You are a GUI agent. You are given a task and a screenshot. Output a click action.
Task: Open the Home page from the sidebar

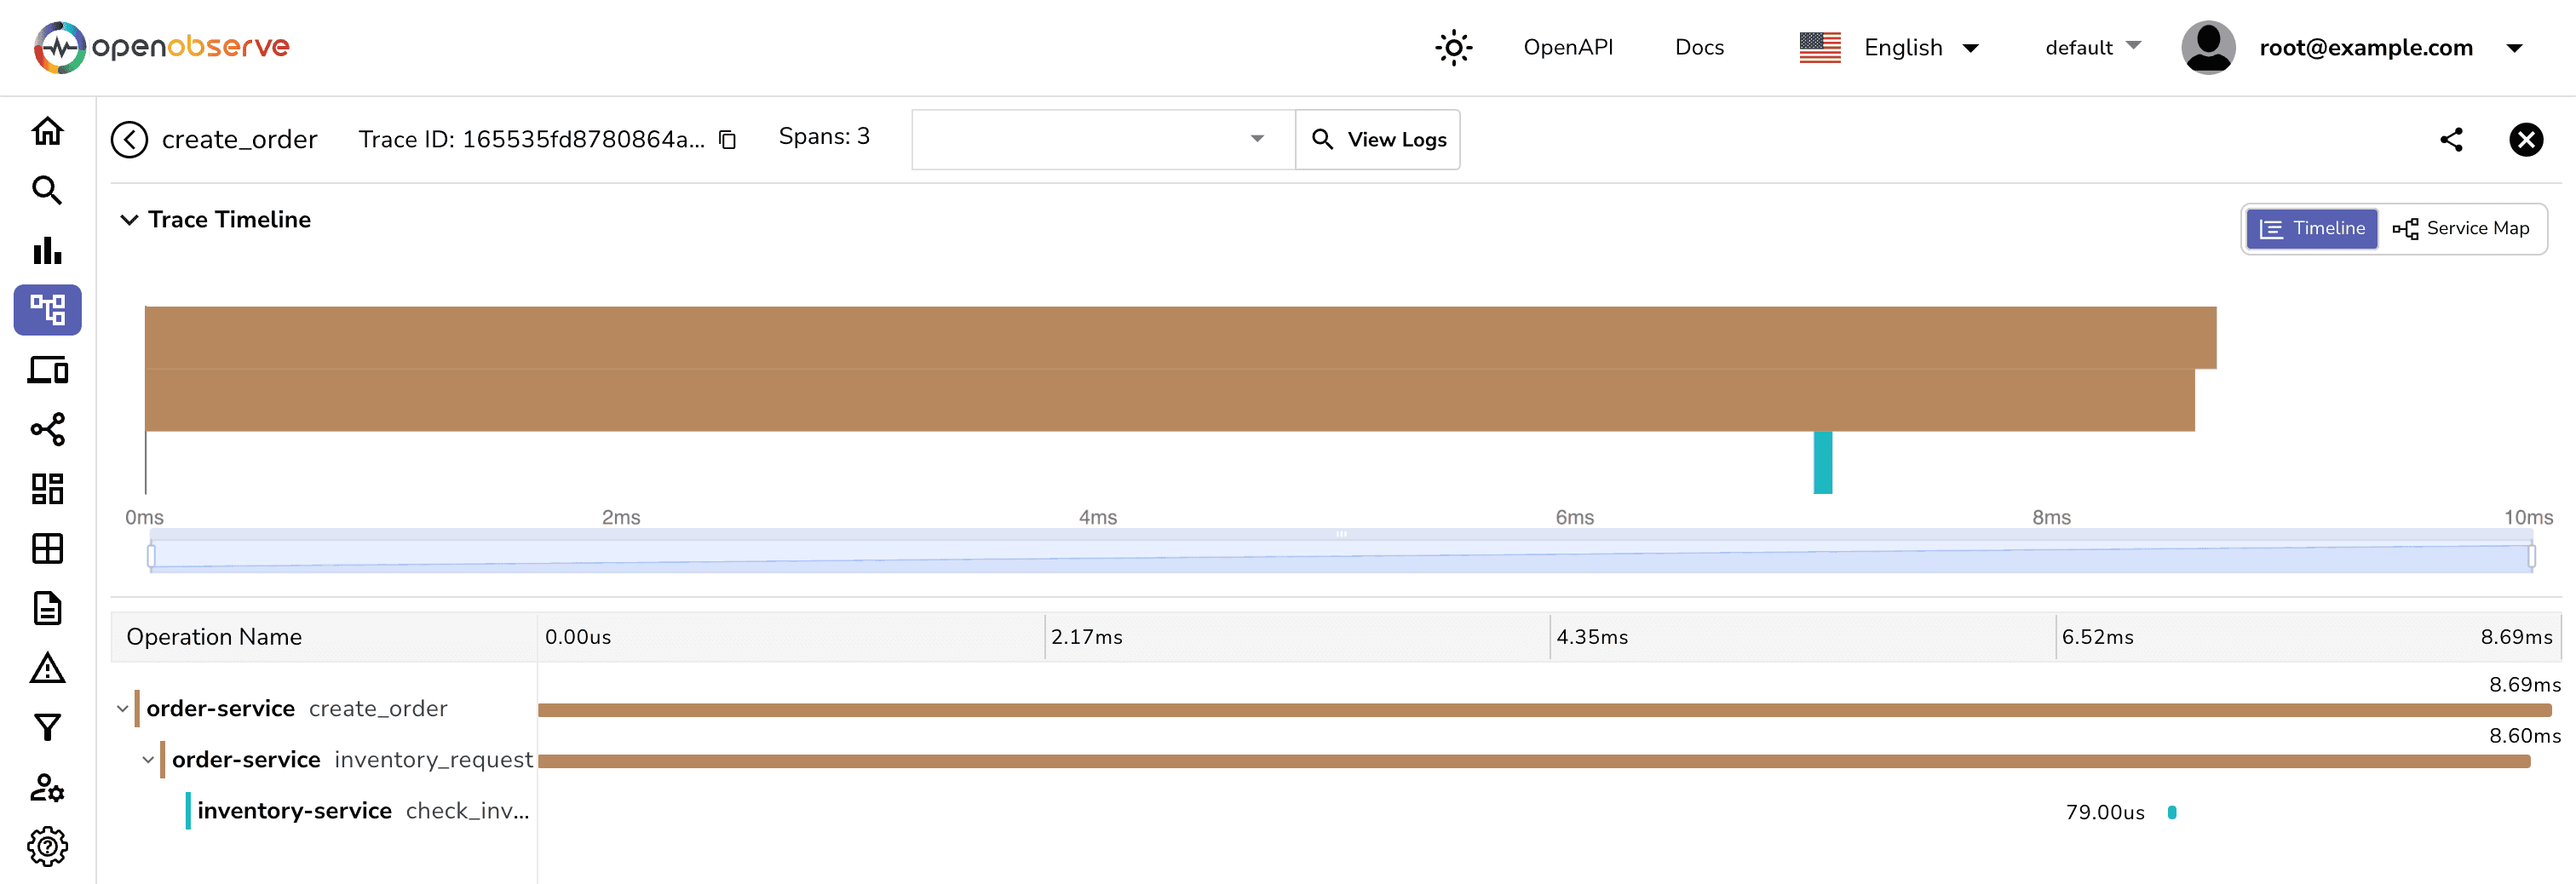point(47,131)
